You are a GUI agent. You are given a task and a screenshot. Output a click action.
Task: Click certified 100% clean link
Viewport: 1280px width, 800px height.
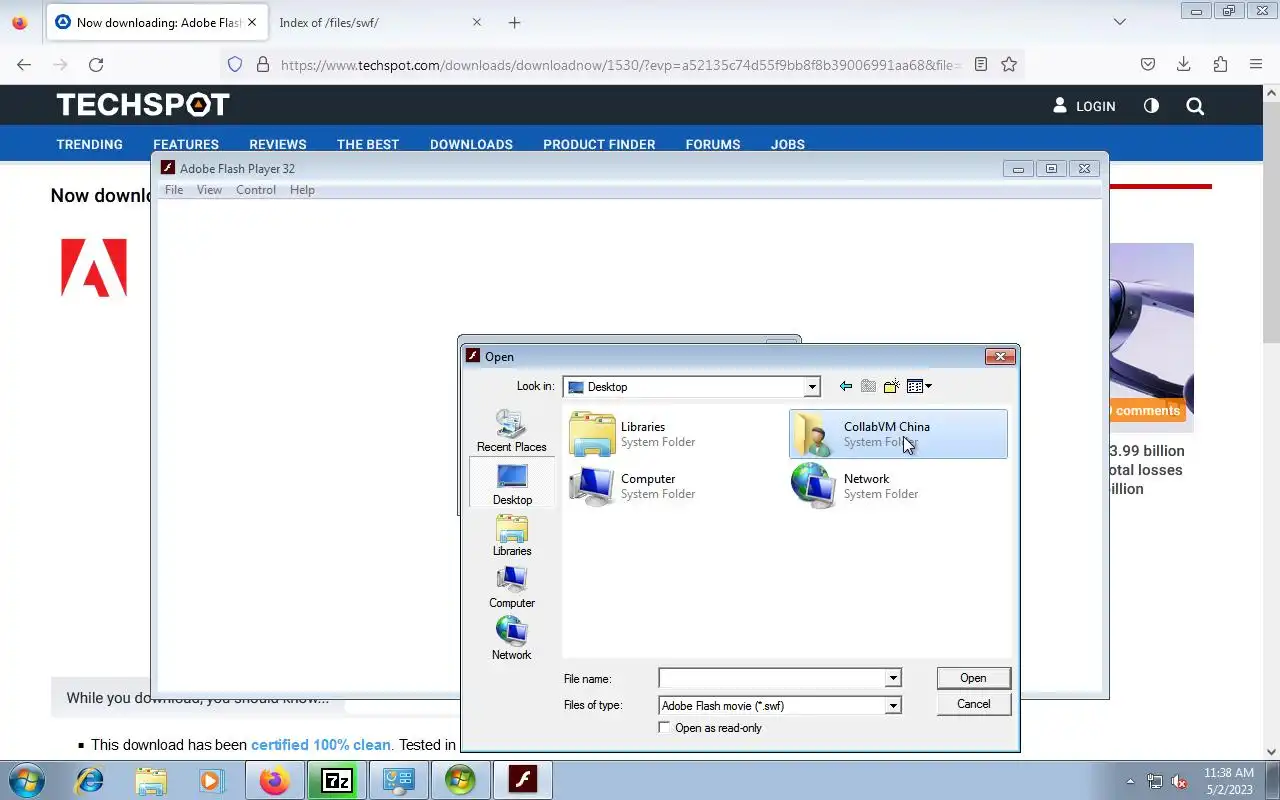pyautogui.click(x=321, y=745)
